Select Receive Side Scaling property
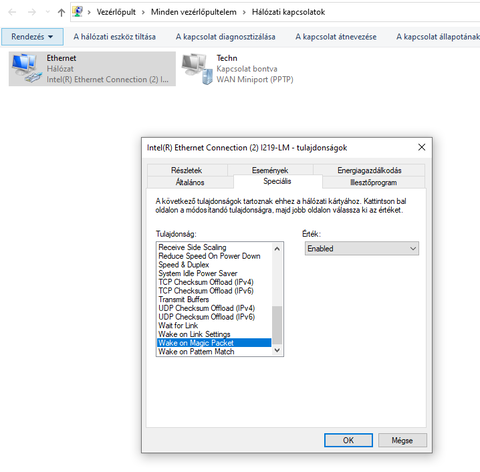The image size is (480, 472). (x=214, y=247)
